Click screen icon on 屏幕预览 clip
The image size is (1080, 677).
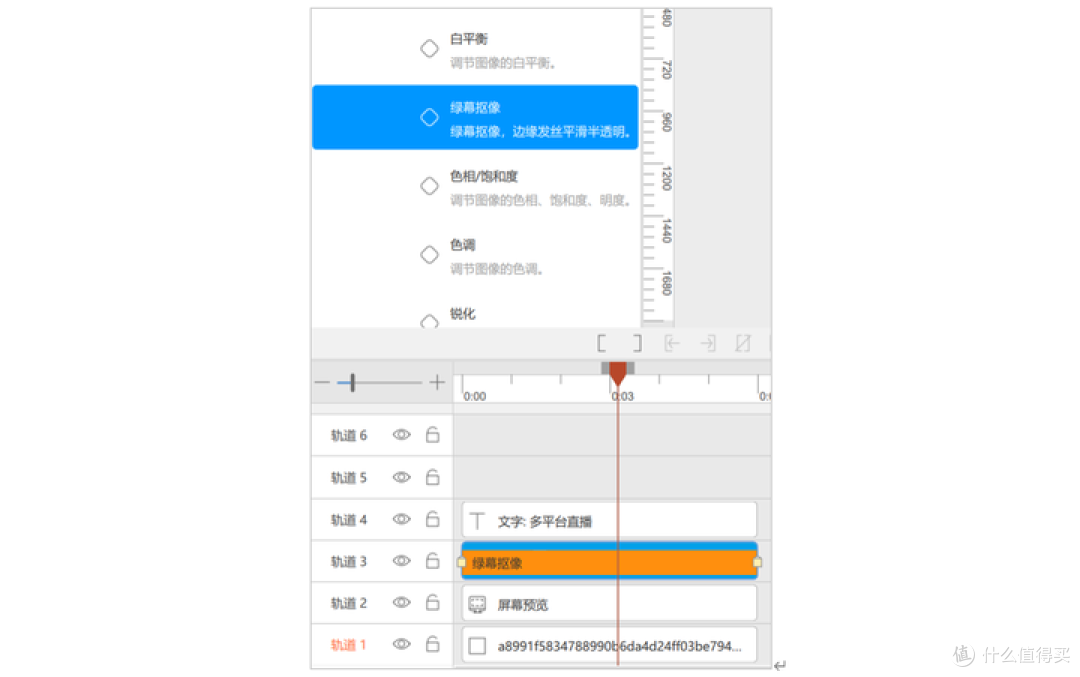[x=477, y=605]
